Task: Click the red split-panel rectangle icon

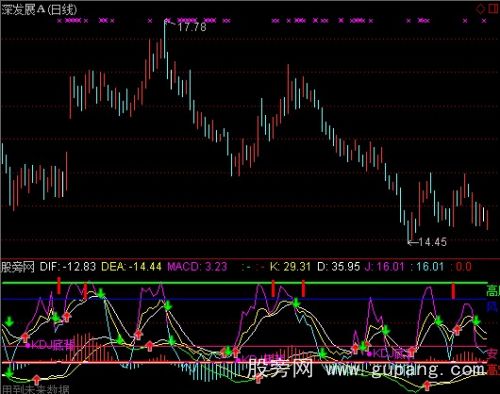Action: point(494,8)
